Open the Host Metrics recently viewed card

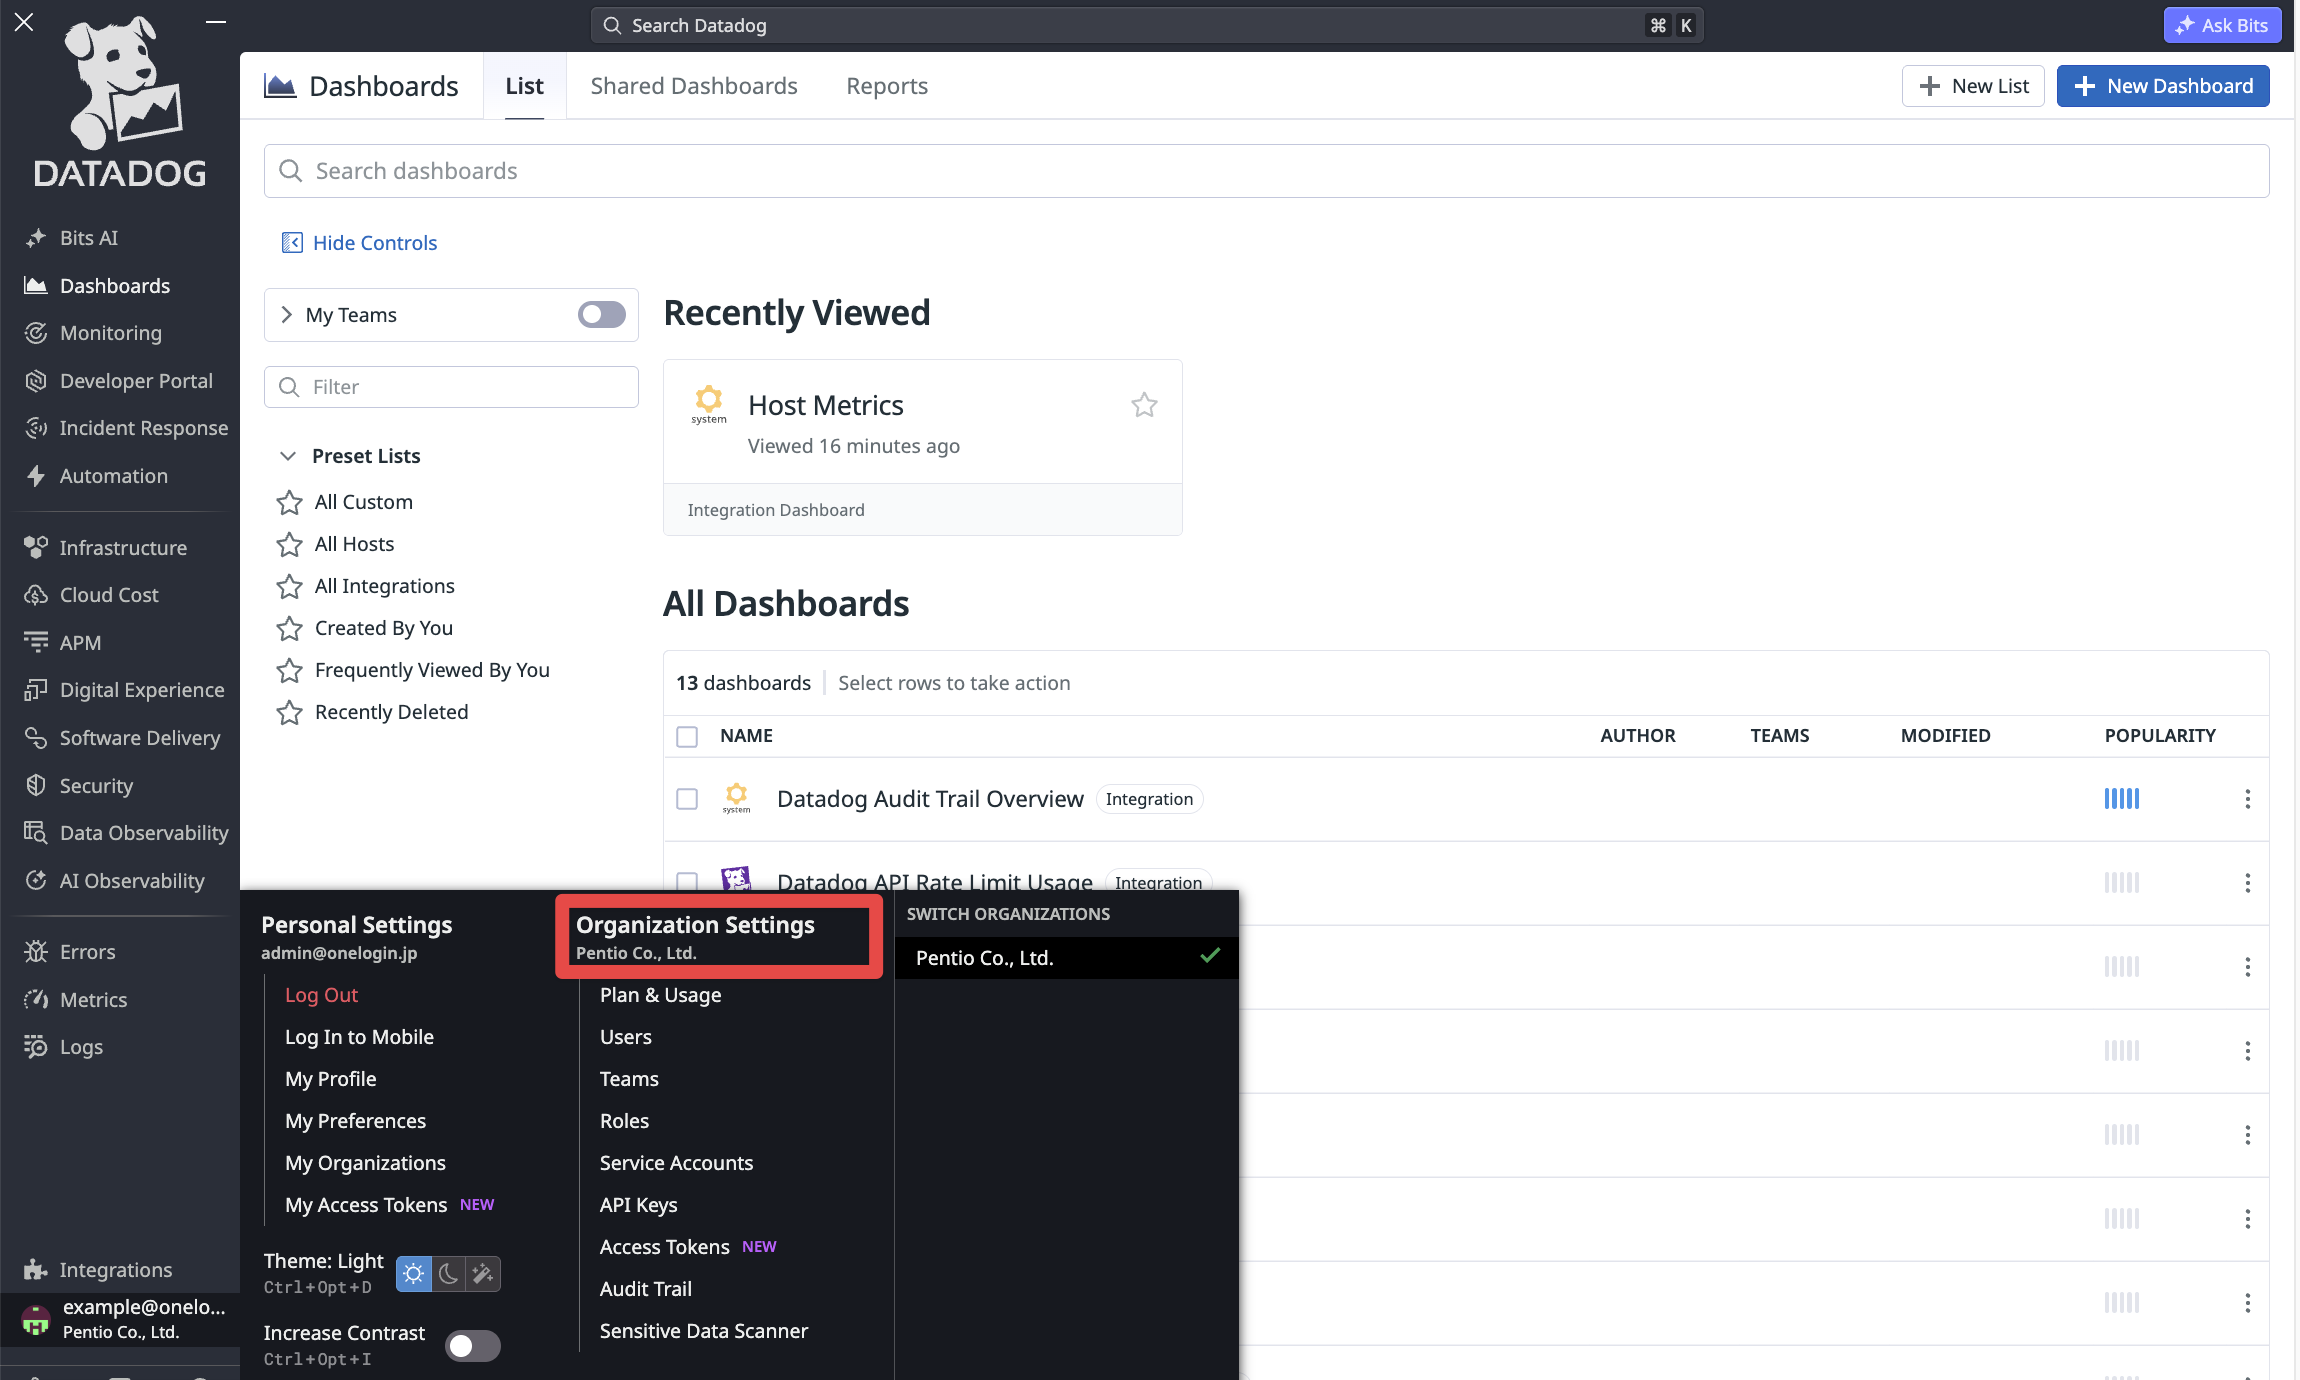(922, 447)
